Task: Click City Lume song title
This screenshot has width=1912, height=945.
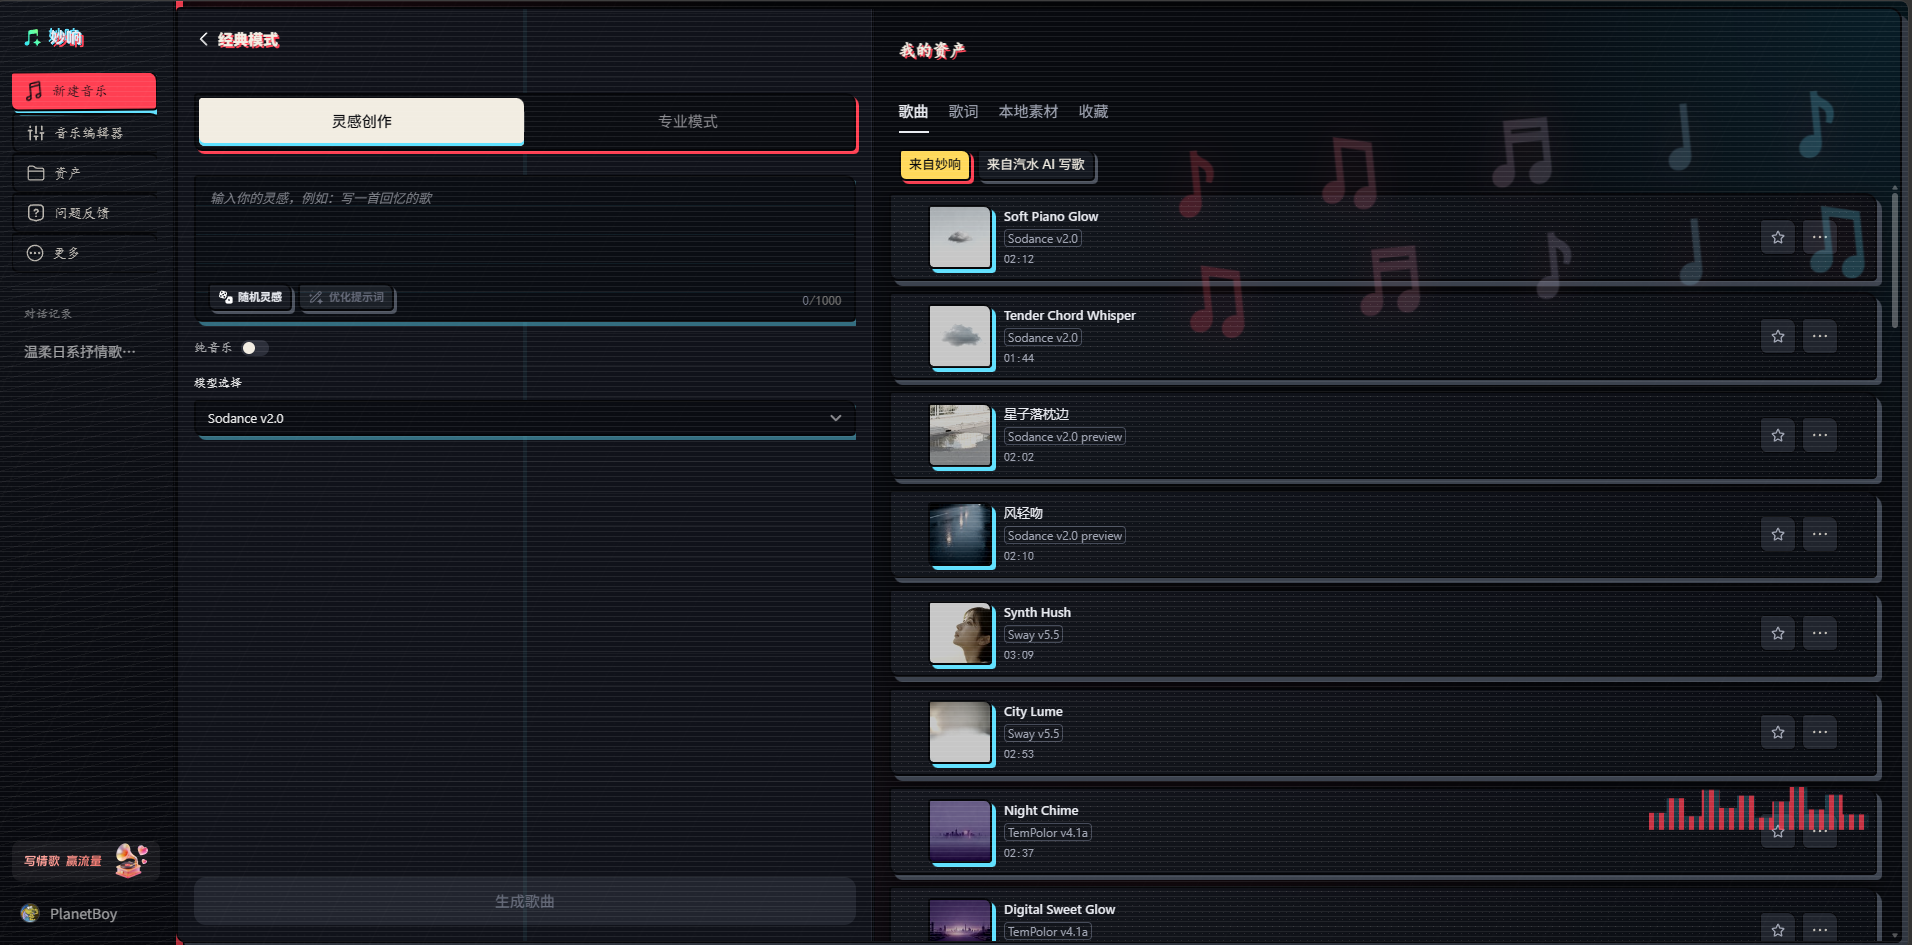Action: point(1033,712)
